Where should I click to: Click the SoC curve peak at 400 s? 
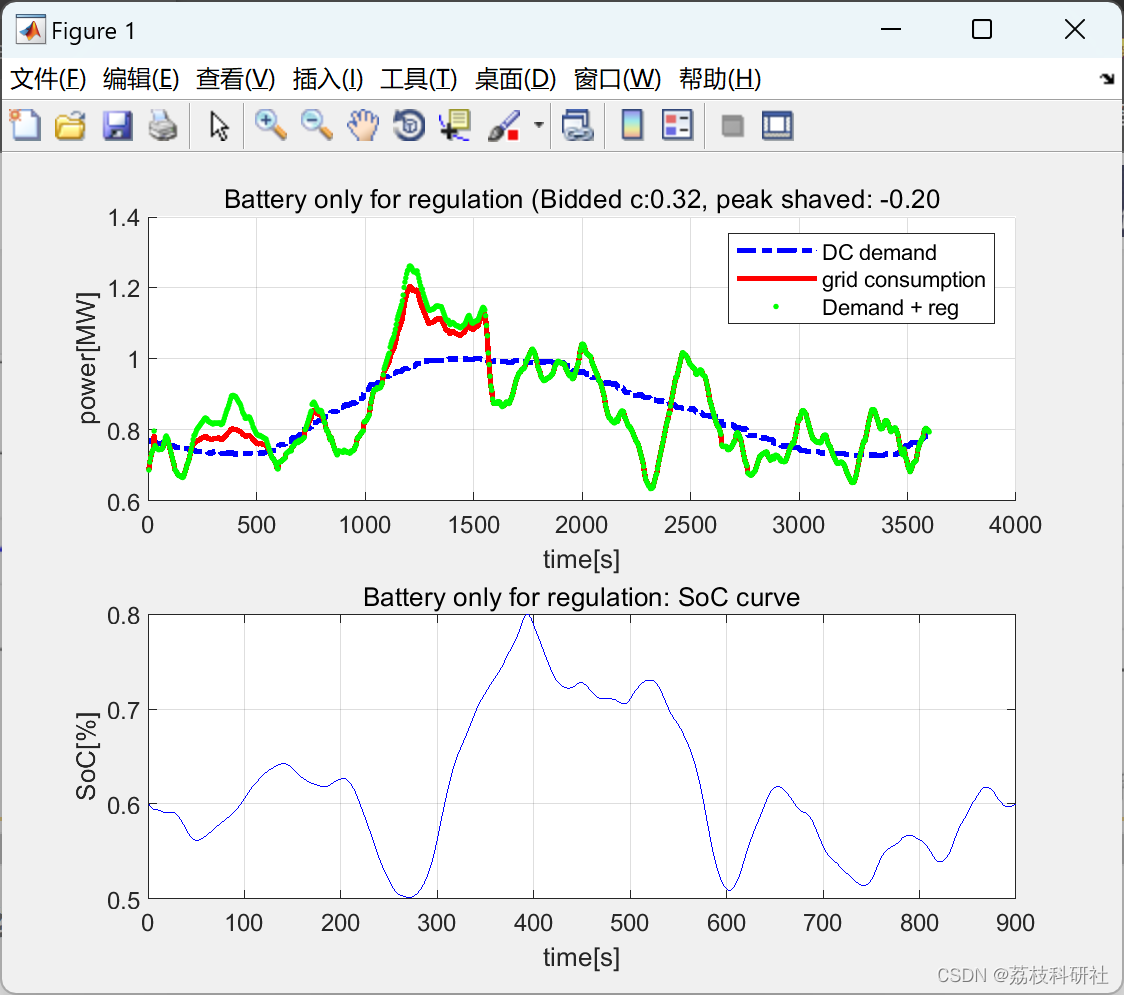click(x=528, y=616)
